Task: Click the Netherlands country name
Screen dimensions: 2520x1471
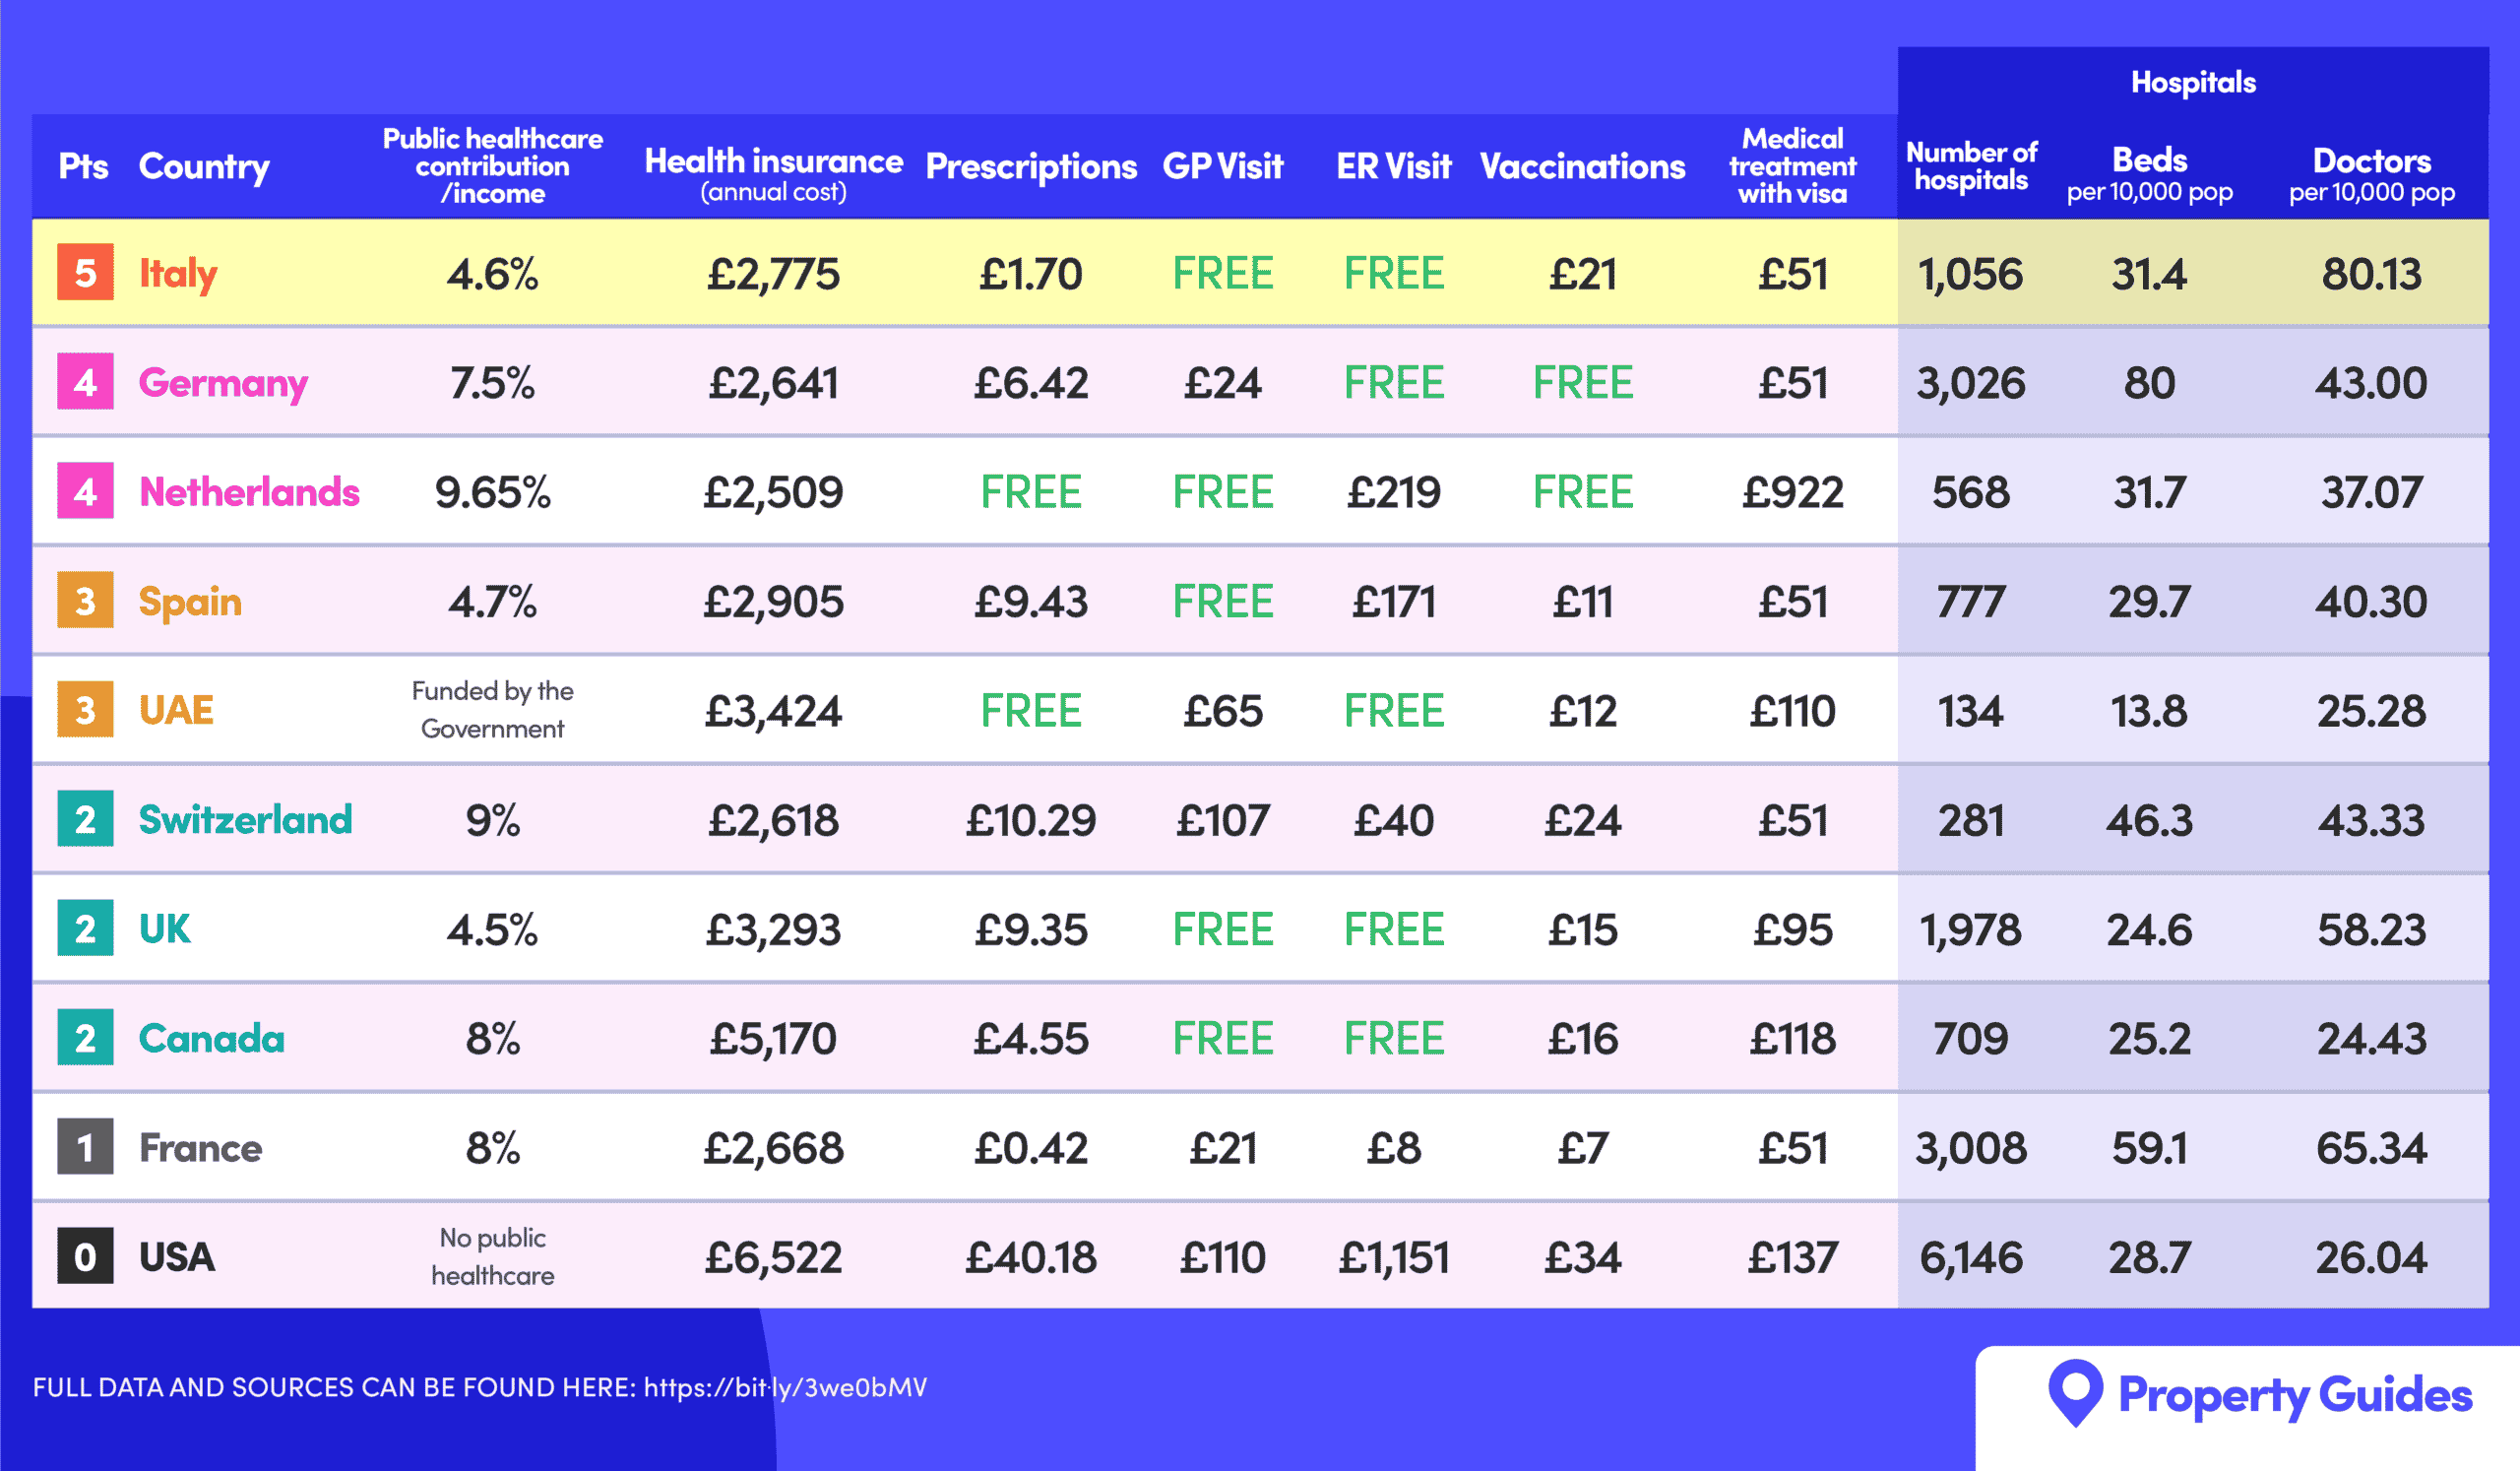Action: (x=249, y=491)
